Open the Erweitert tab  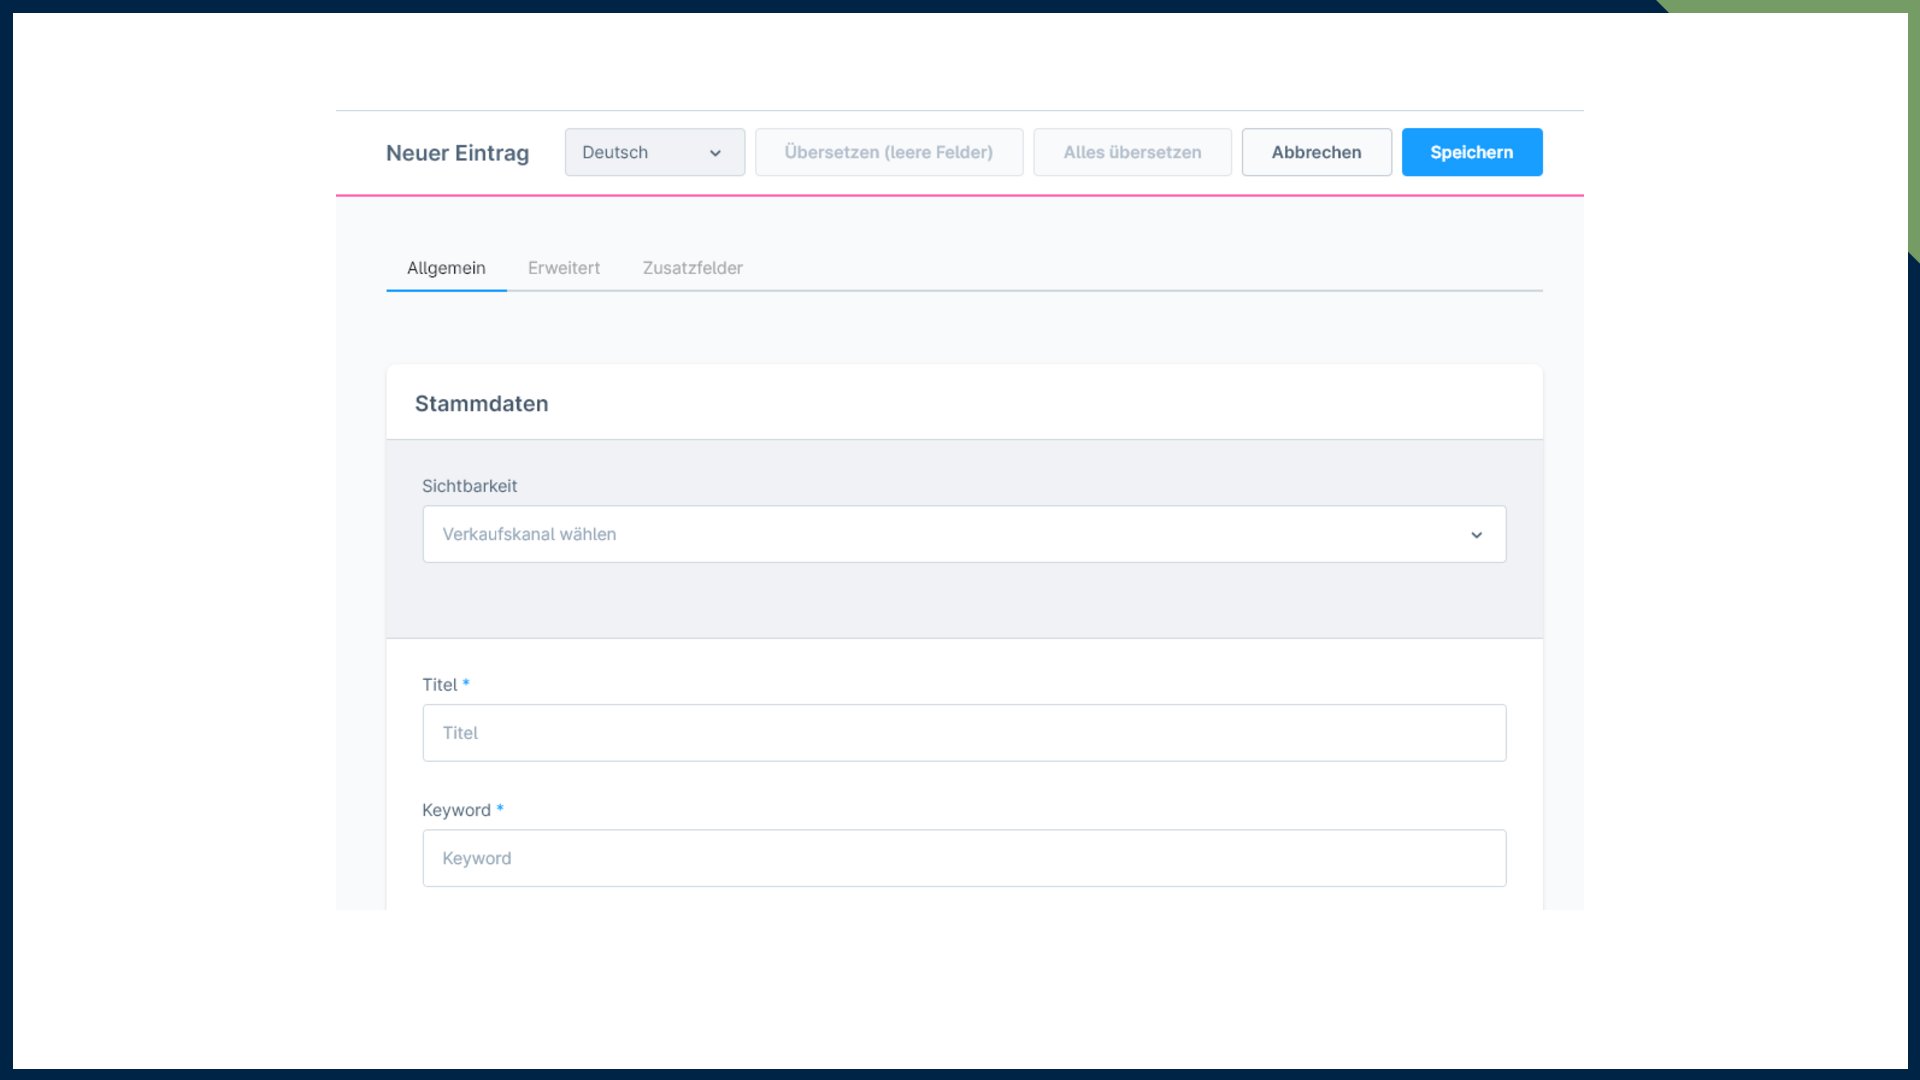[x=564, y=268]
